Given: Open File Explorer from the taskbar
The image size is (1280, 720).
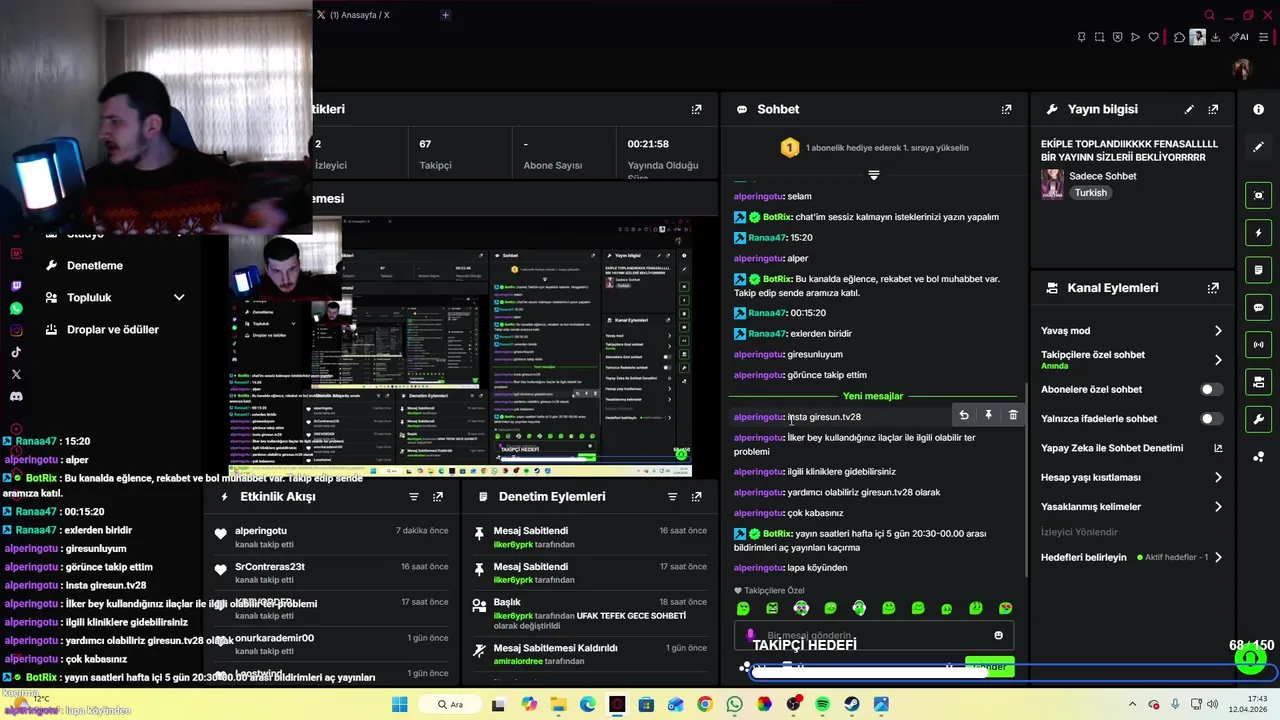Looking at the screenshot, I should (x=558, y=705).
